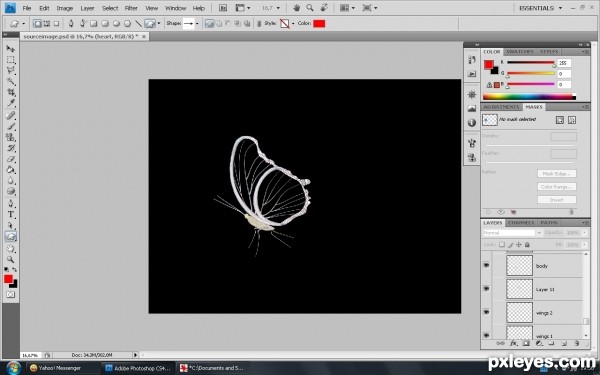
Task: Click the Color Range button
Action: click(x=556, y=187)
